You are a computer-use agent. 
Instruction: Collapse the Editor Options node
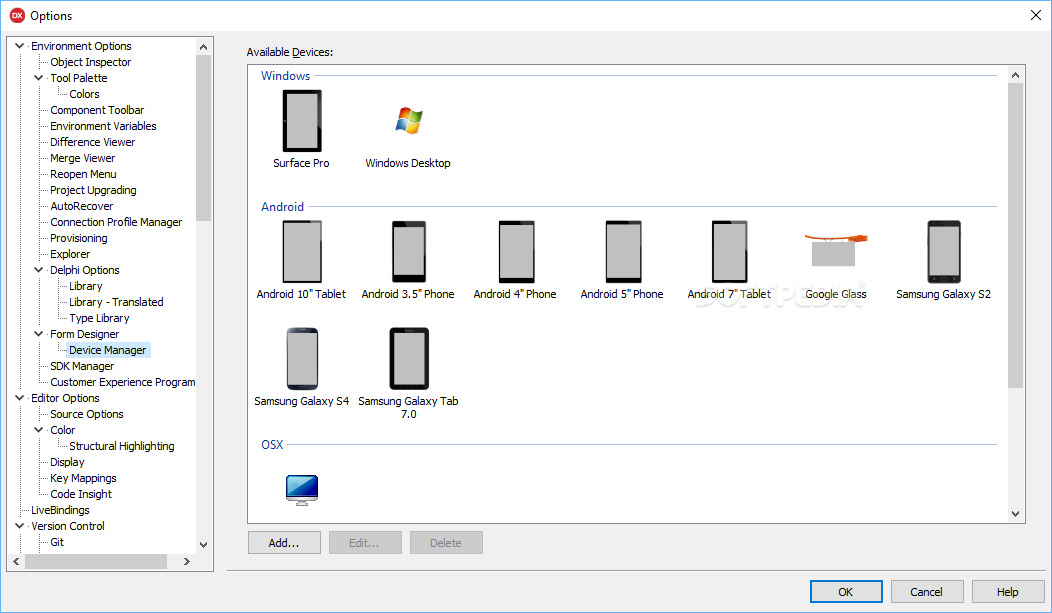[19, 398]
